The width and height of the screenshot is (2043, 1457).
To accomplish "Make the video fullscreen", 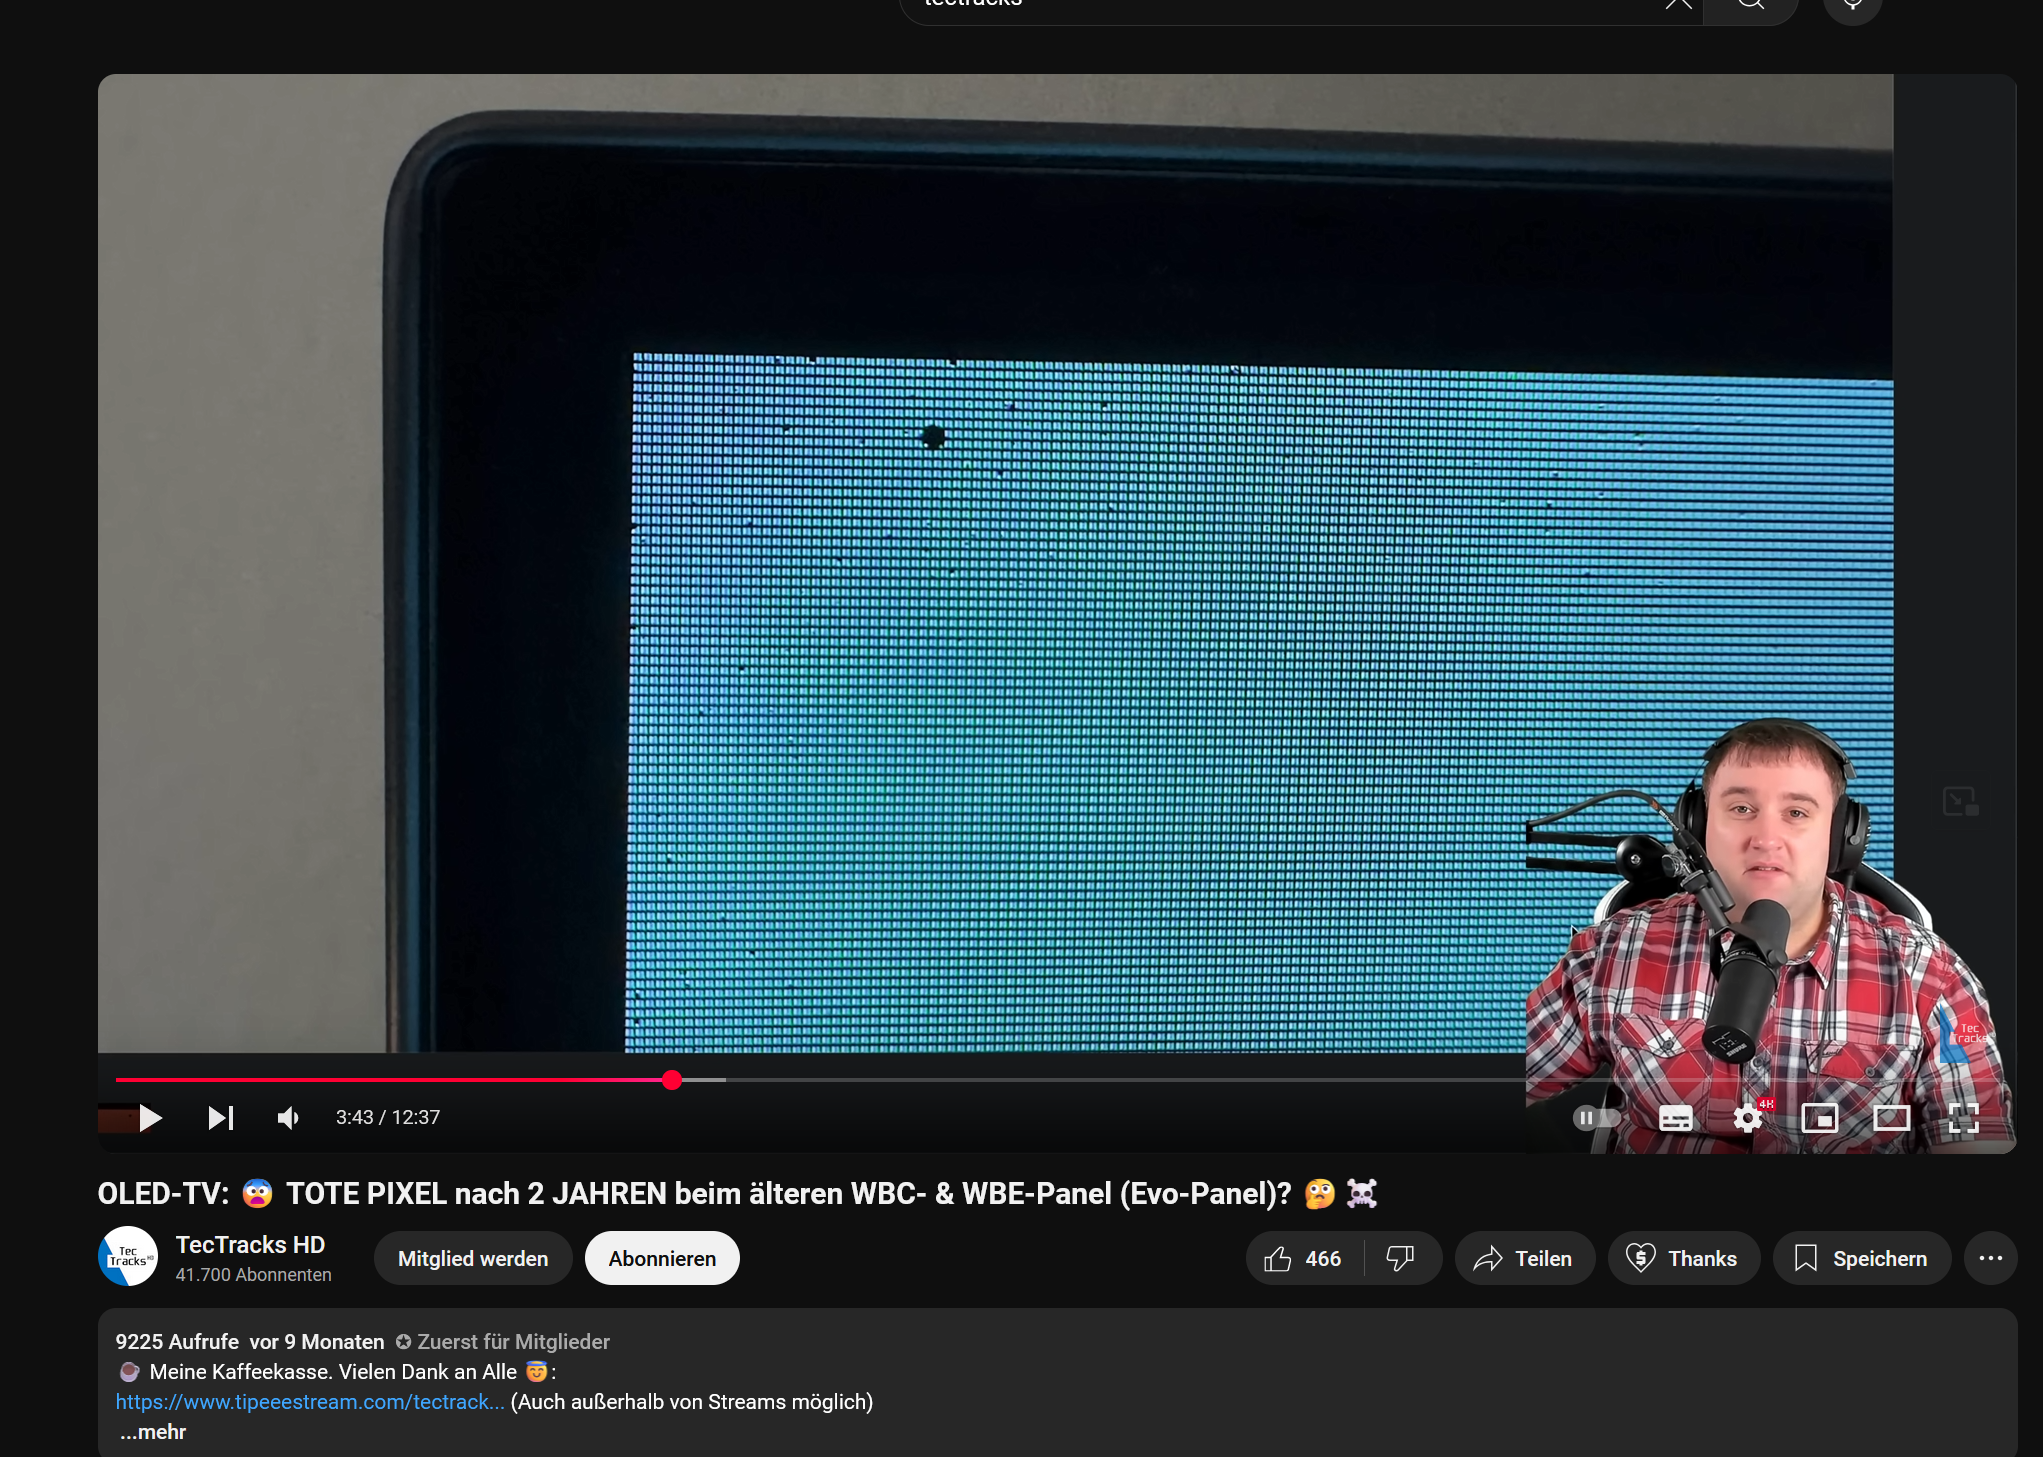I will click(1964, 1118).
